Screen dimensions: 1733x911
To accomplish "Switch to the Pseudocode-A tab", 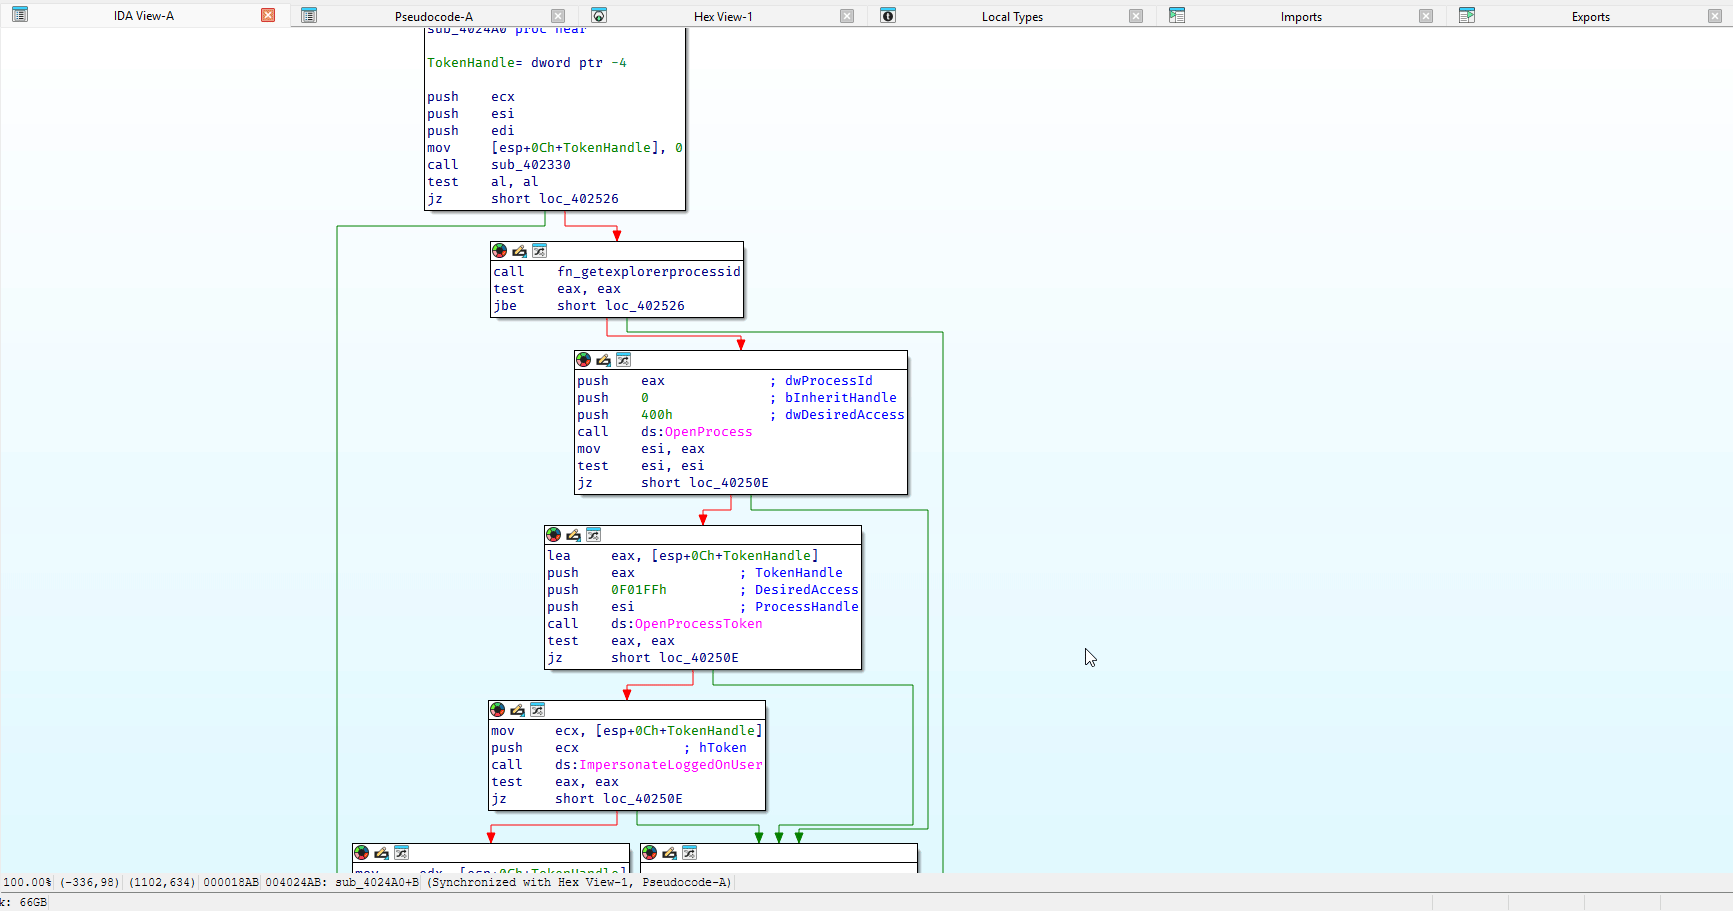I will tap(434, 16).
